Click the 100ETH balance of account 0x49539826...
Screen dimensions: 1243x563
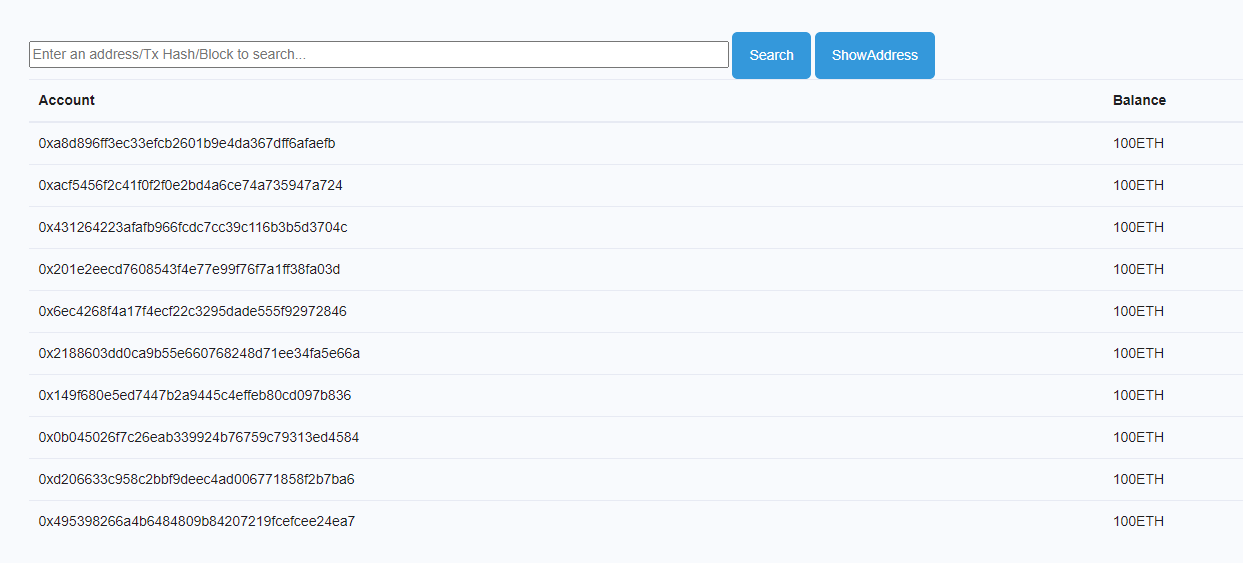tap(1138, 521)
